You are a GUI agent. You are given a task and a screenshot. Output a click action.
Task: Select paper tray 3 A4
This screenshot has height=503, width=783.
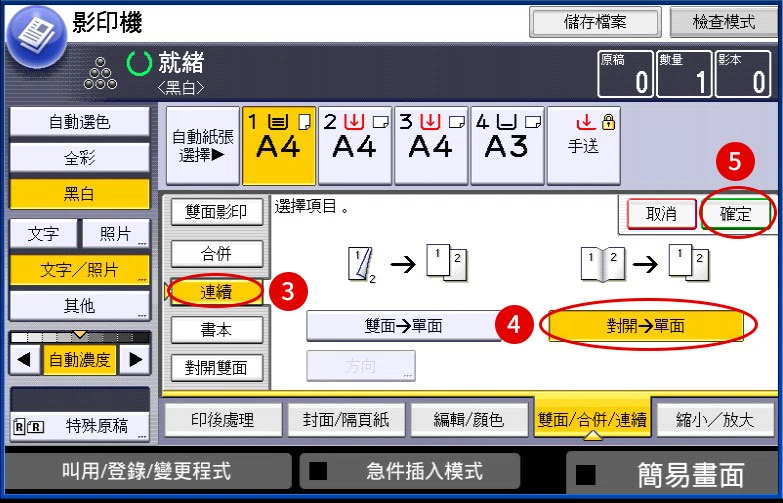[431, 146]
